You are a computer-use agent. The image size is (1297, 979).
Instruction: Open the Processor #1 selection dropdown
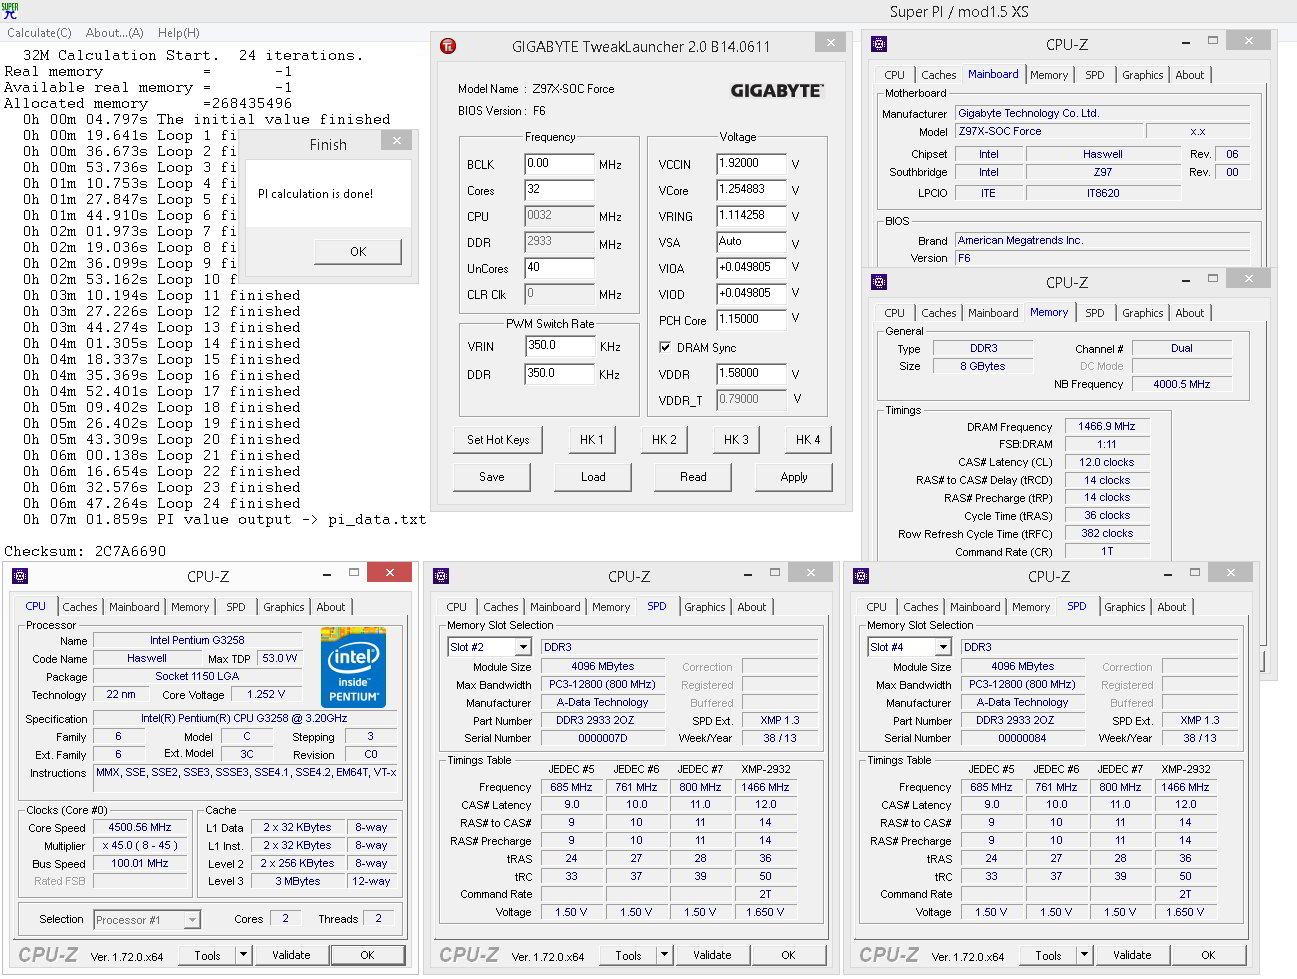[x=192, y=920]
